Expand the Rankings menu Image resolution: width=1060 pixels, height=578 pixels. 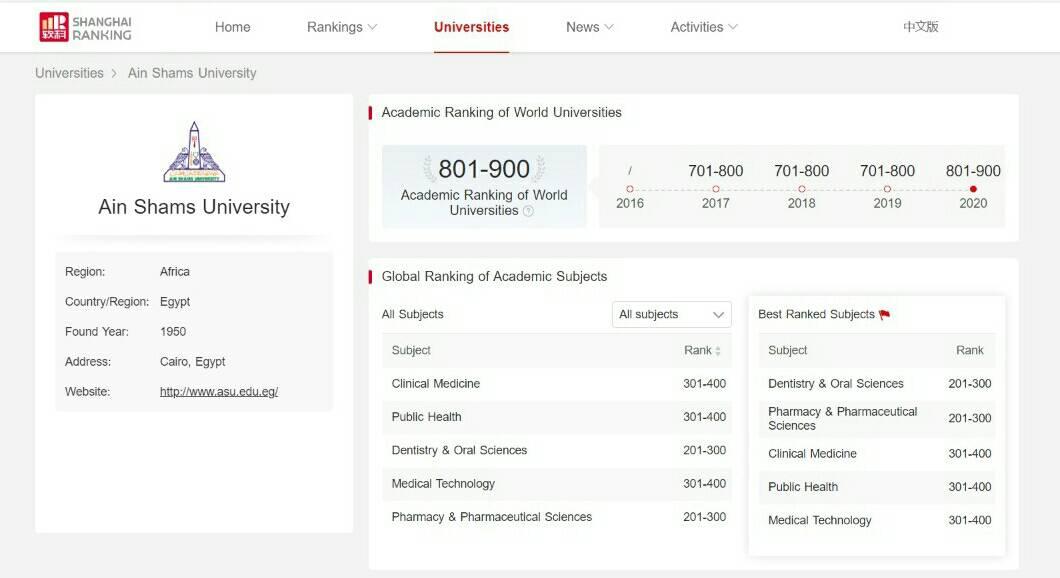coord(341,27)
